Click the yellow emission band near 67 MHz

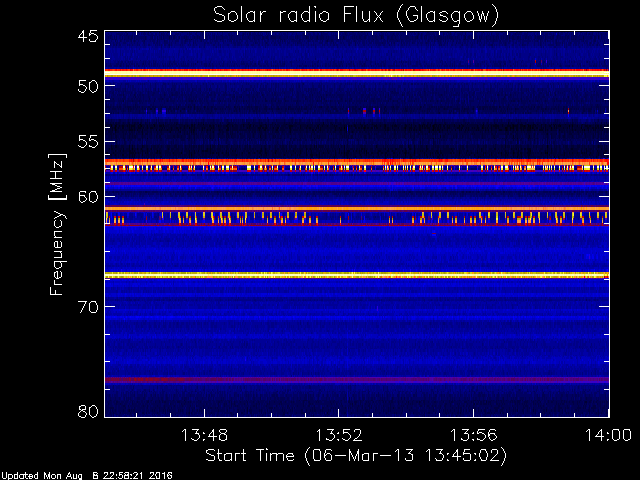pyautogui.click(x=357, y=275)
